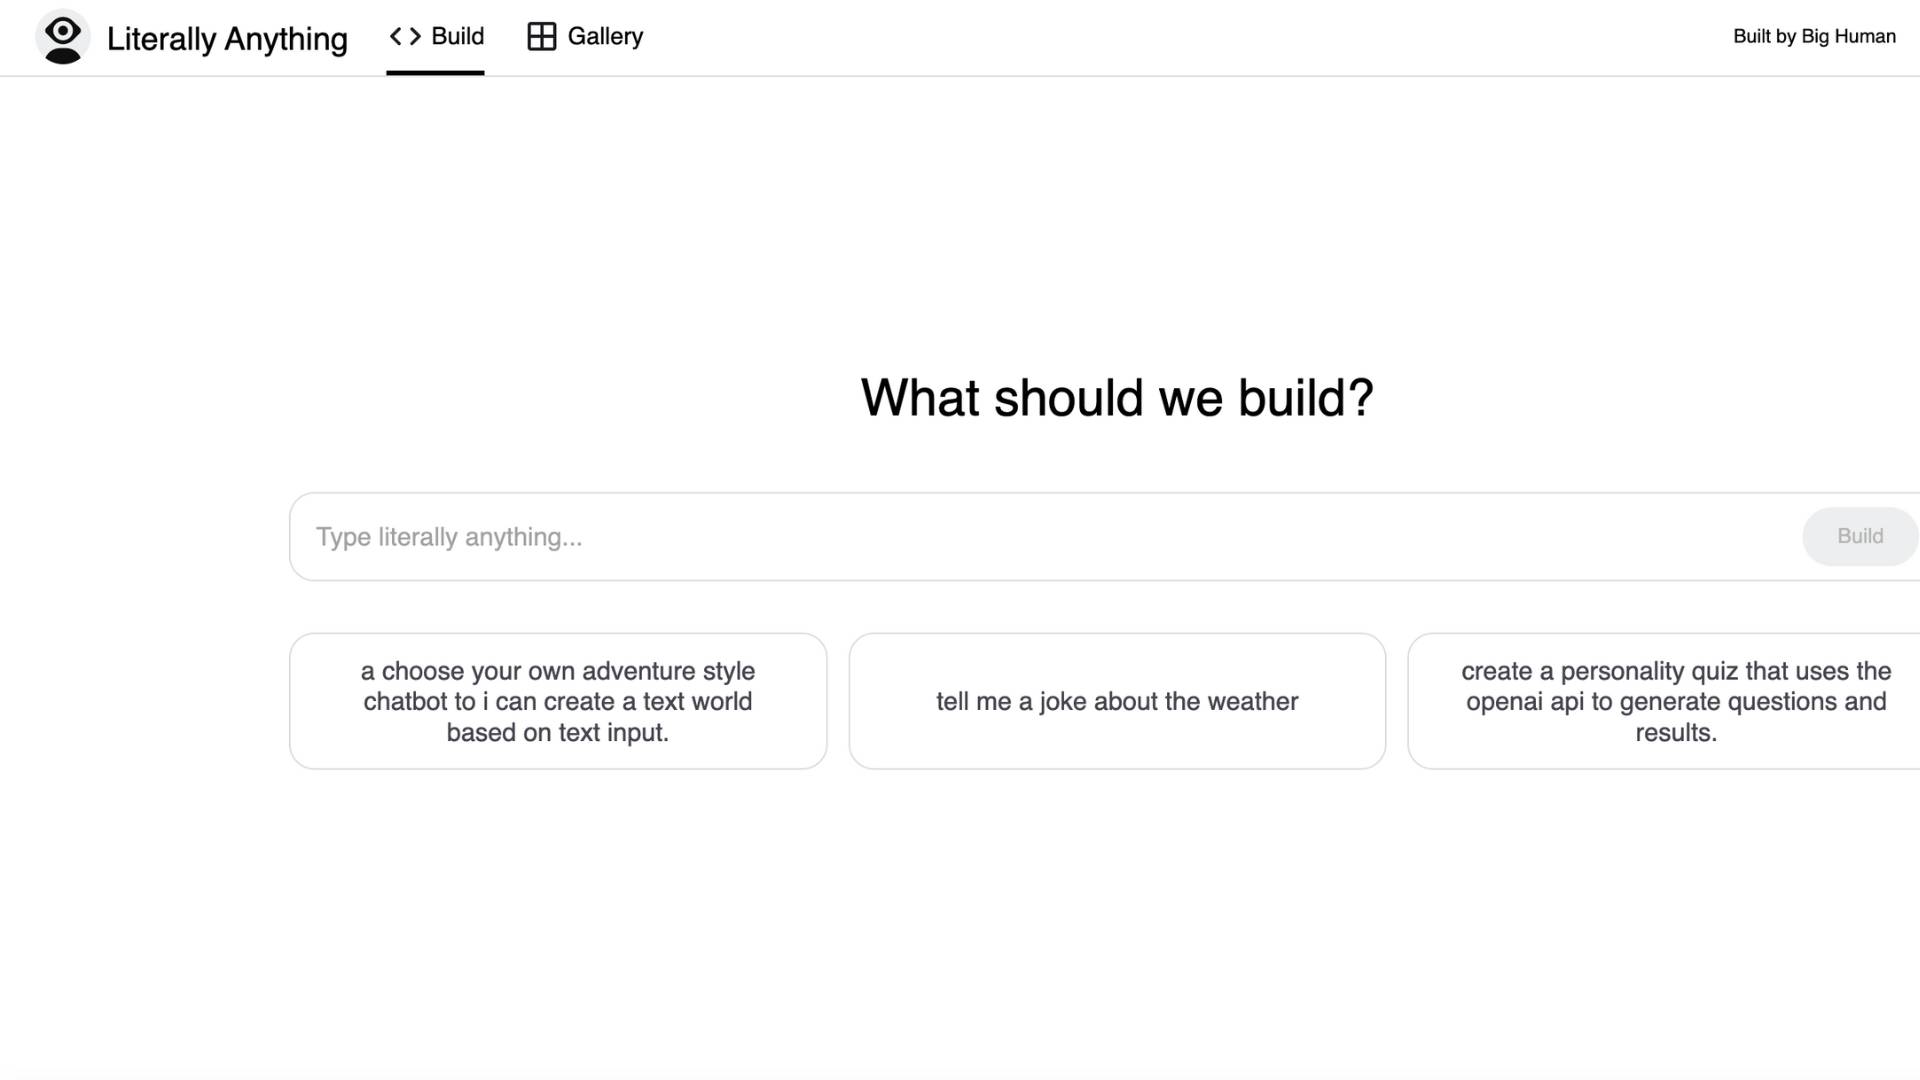Click the 'What should we build?' heading

pos(1117,398)
